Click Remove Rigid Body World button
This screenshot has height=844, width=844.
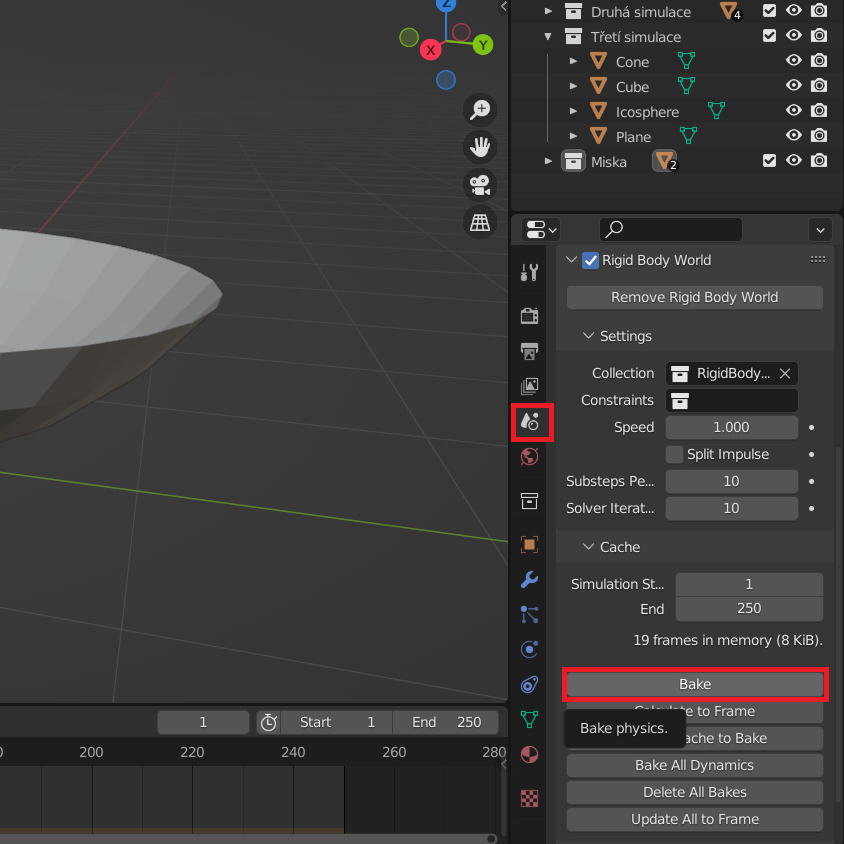click(x=694, y=297)
